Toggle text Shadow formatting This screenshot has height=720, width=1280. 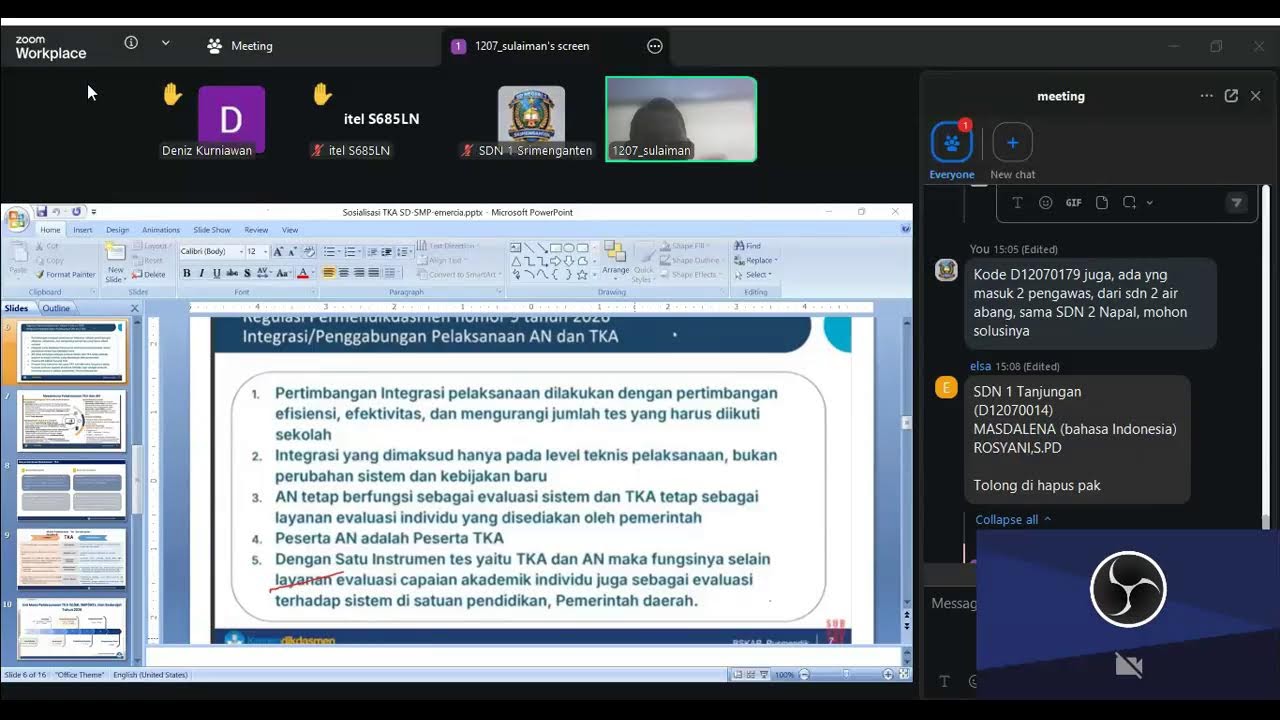(x=247, y=273)
